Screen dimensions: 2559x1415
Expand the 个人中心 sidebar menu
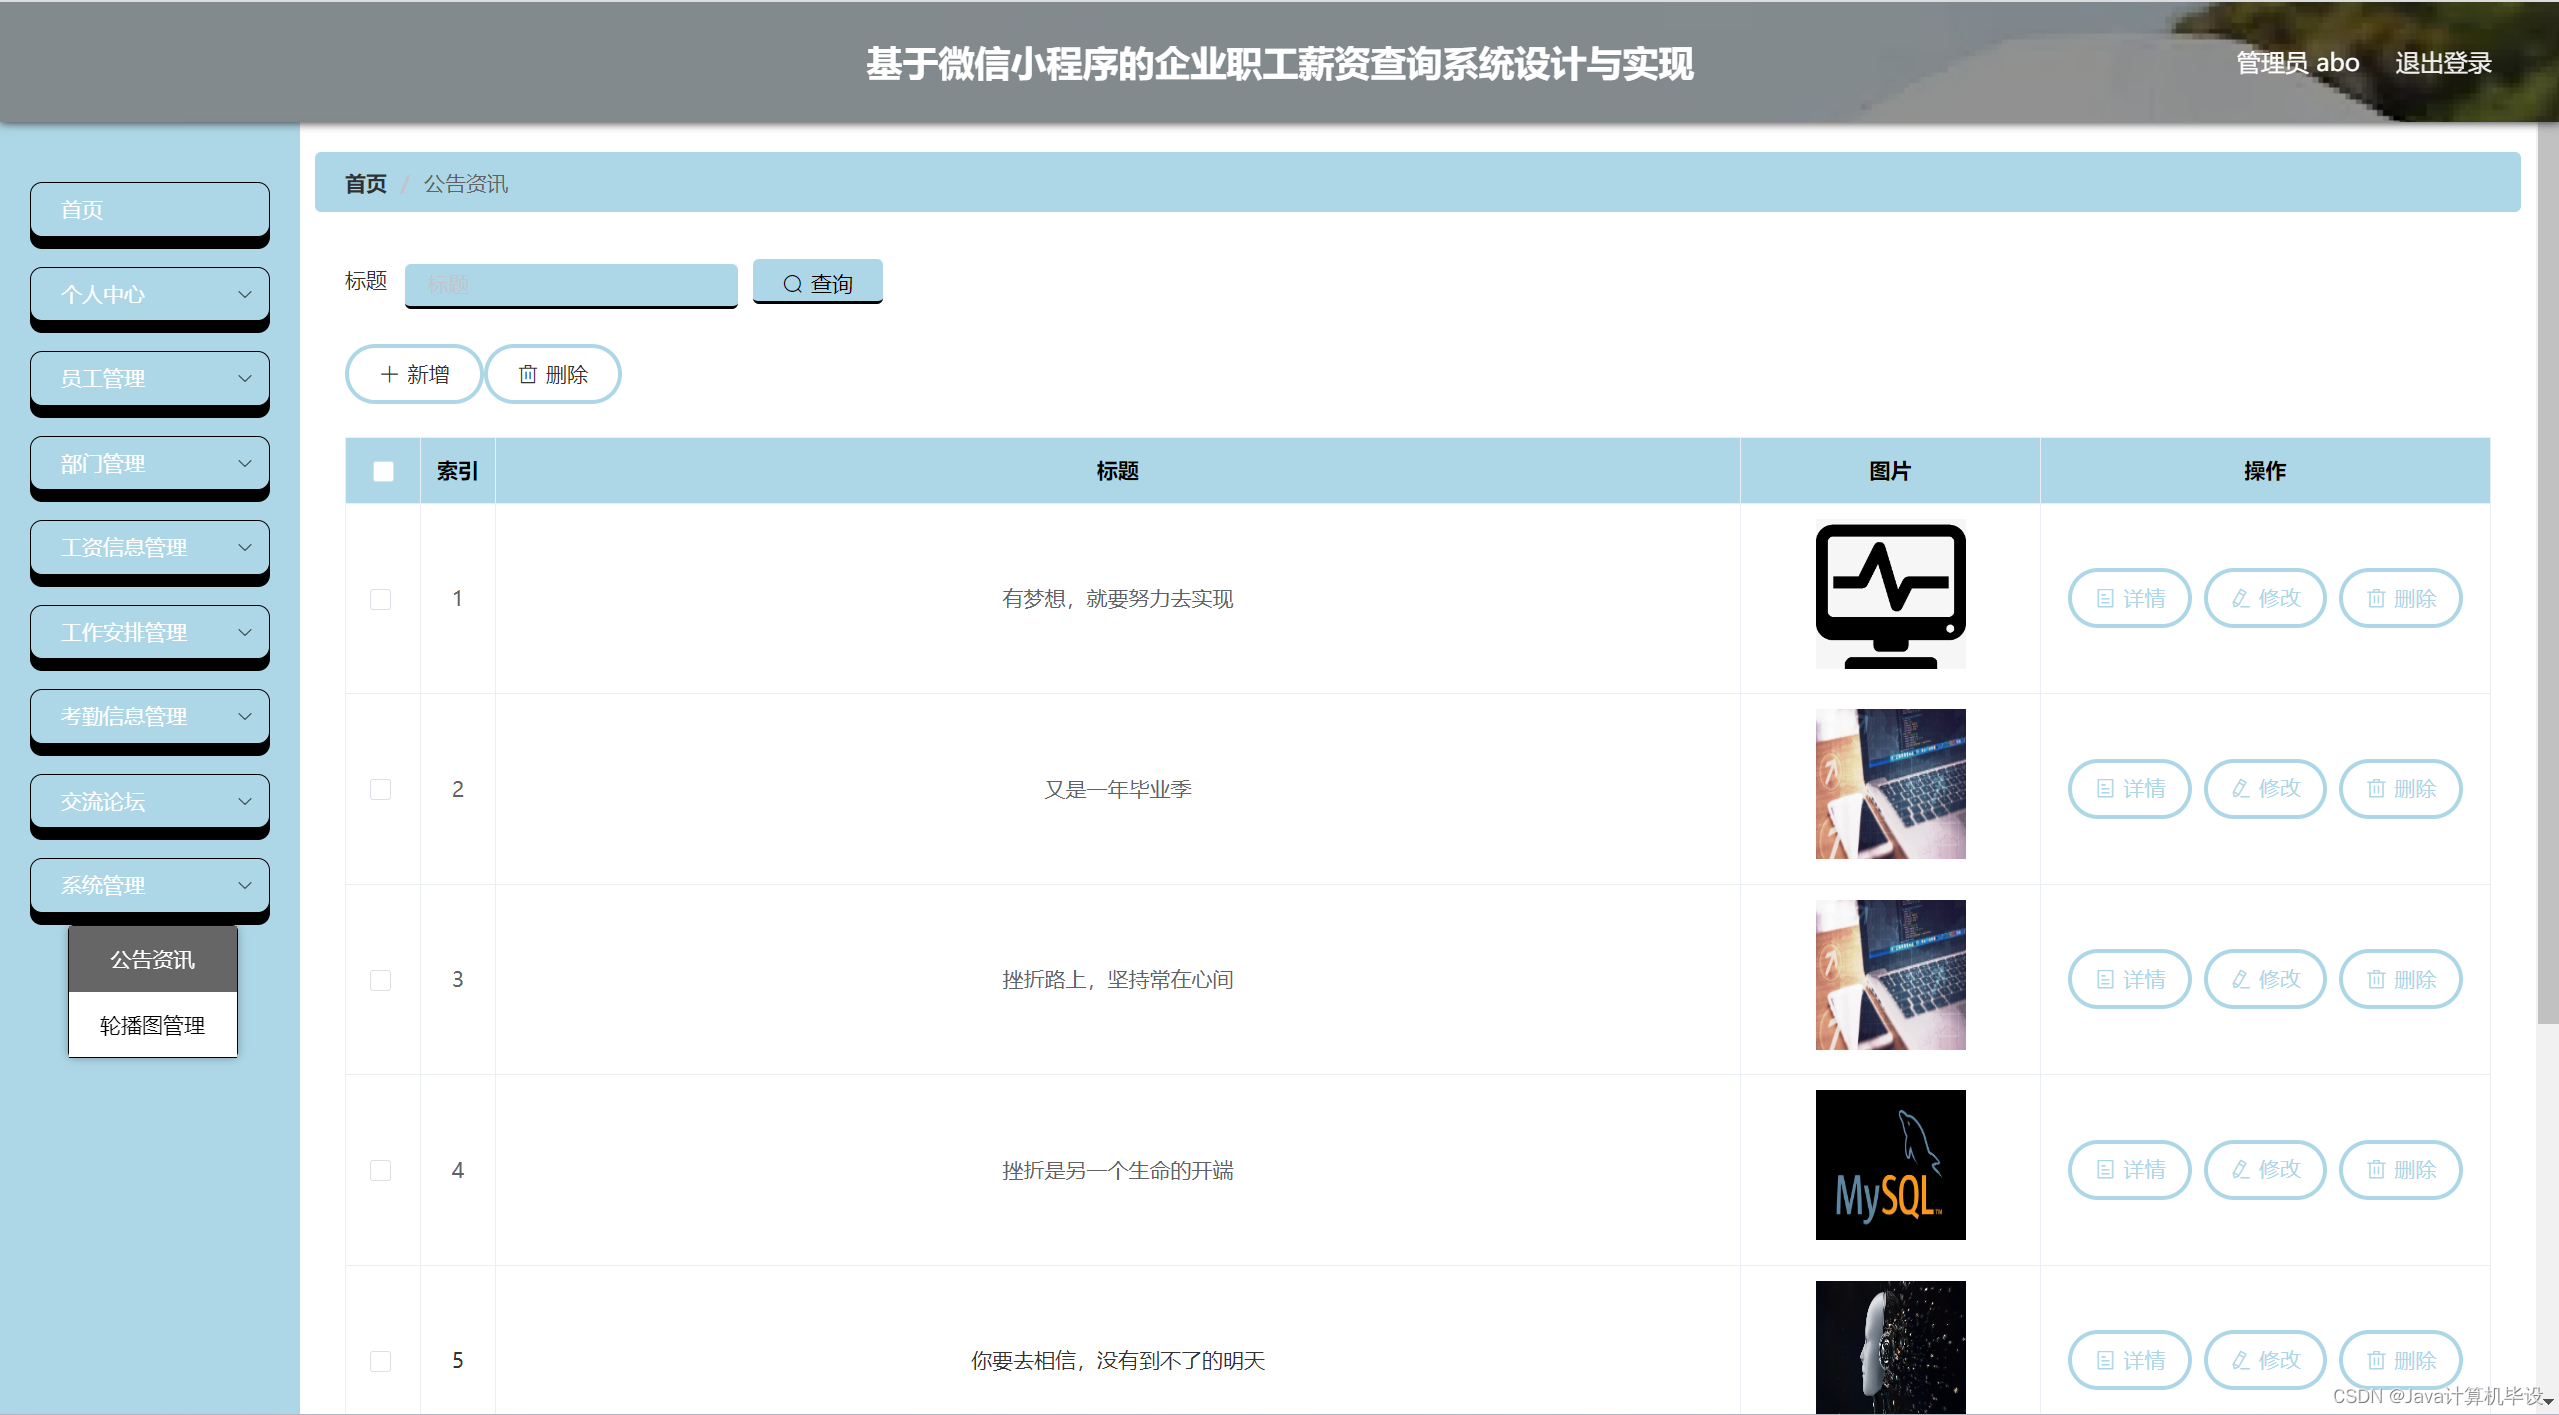pyautogui.click(x=150, y=294)
